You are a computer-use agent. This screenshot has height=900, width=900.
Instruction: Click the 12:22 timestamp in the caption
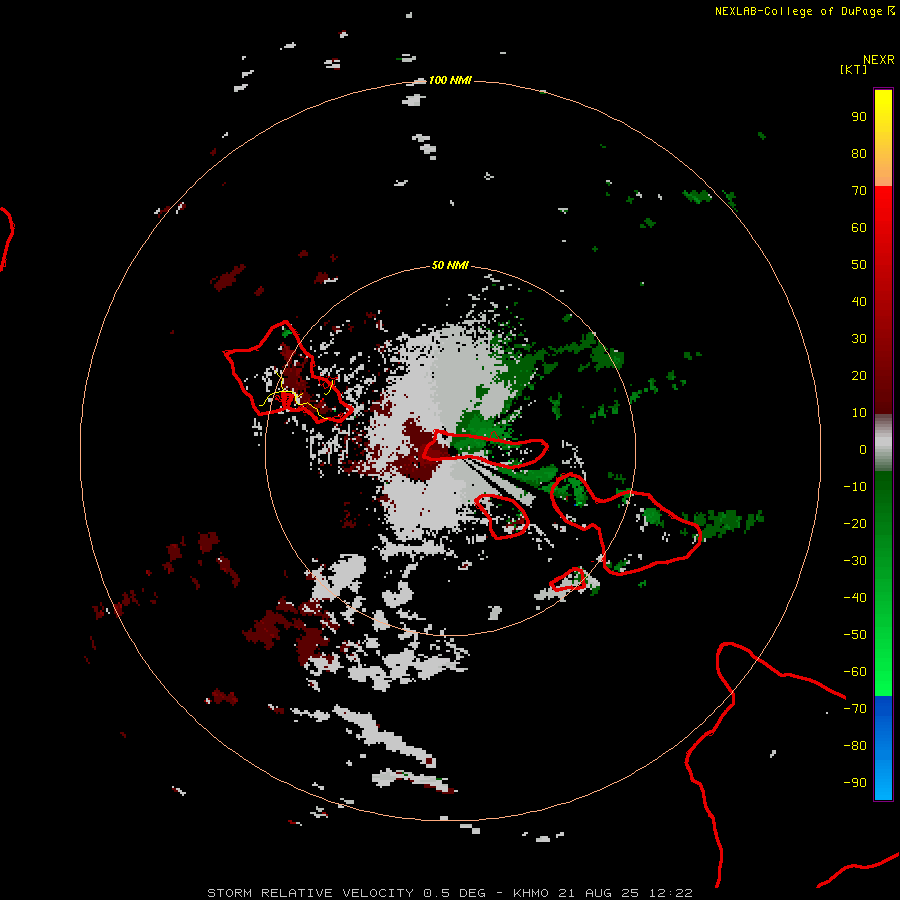point(670,893)
